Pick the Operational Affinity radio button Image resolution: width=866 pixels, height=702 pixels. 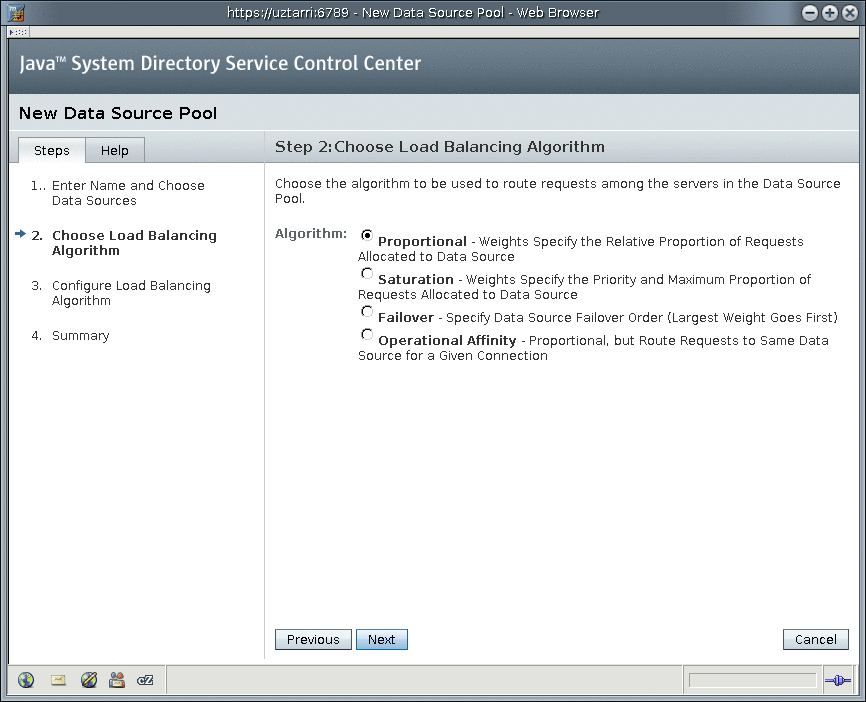click(x=367, y=334)
